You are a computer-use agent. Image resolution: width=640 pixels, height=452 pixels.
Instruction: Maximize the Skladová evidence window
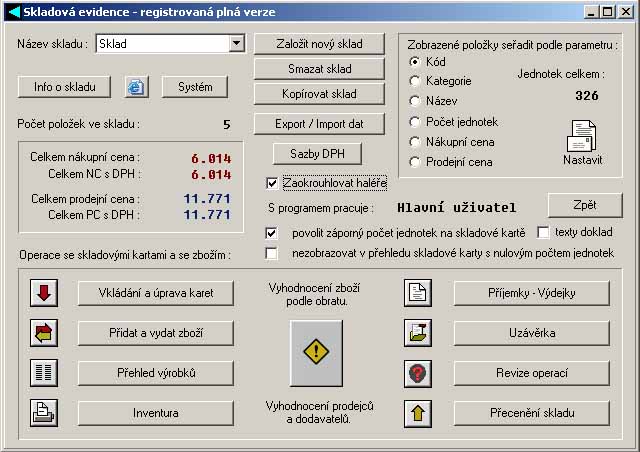click(607, 12)
